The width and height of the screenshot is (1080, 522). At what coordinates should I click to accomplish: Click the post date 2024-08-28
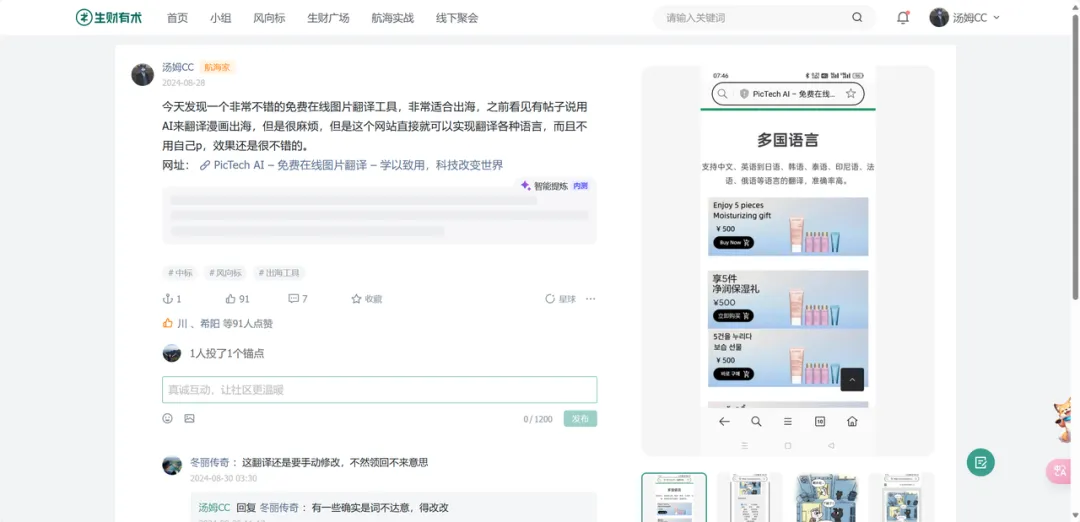click(x=183, y=83)
